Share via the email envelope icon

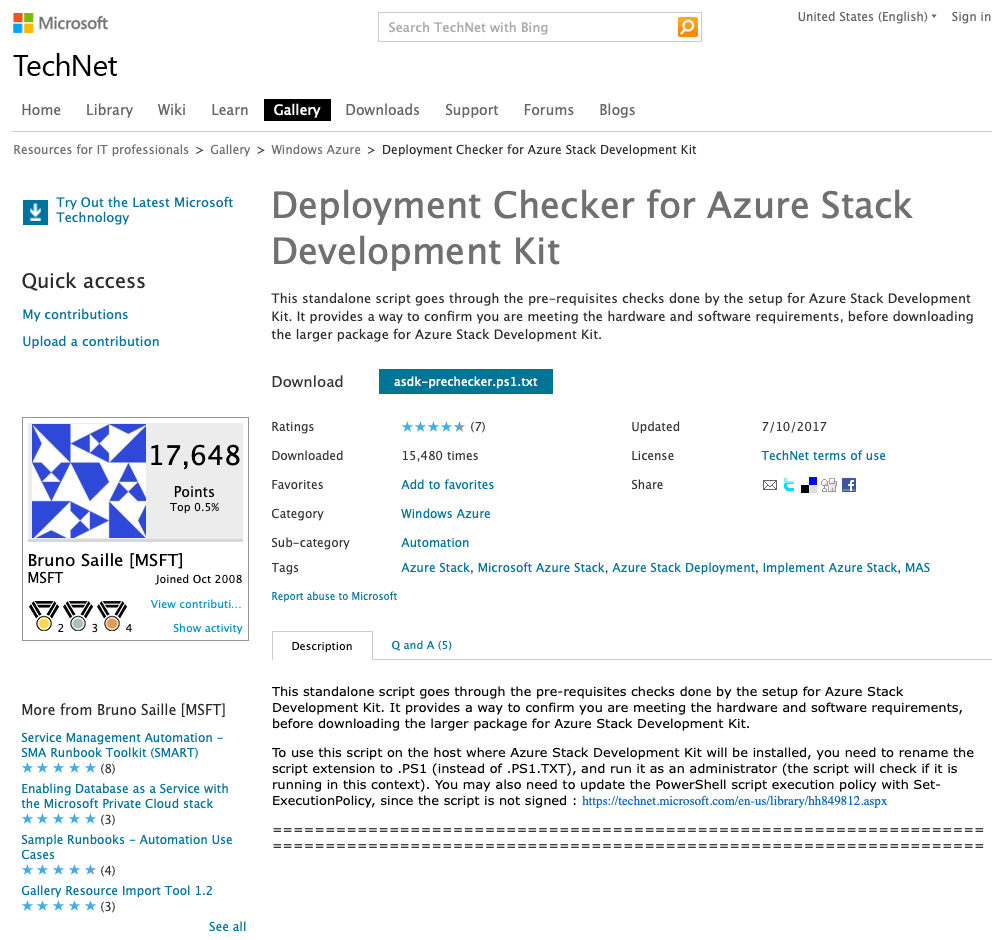[x=770, y=486]
